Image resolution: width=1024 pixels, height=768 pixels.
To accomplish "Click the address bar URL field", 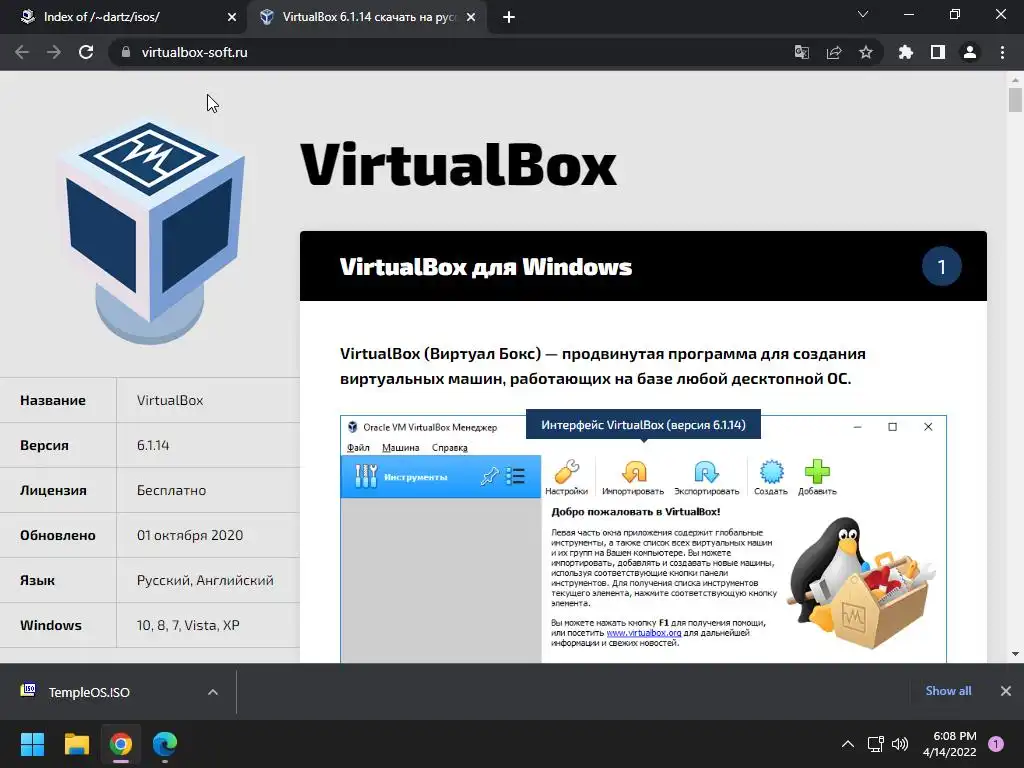I will tap(451, 52).
